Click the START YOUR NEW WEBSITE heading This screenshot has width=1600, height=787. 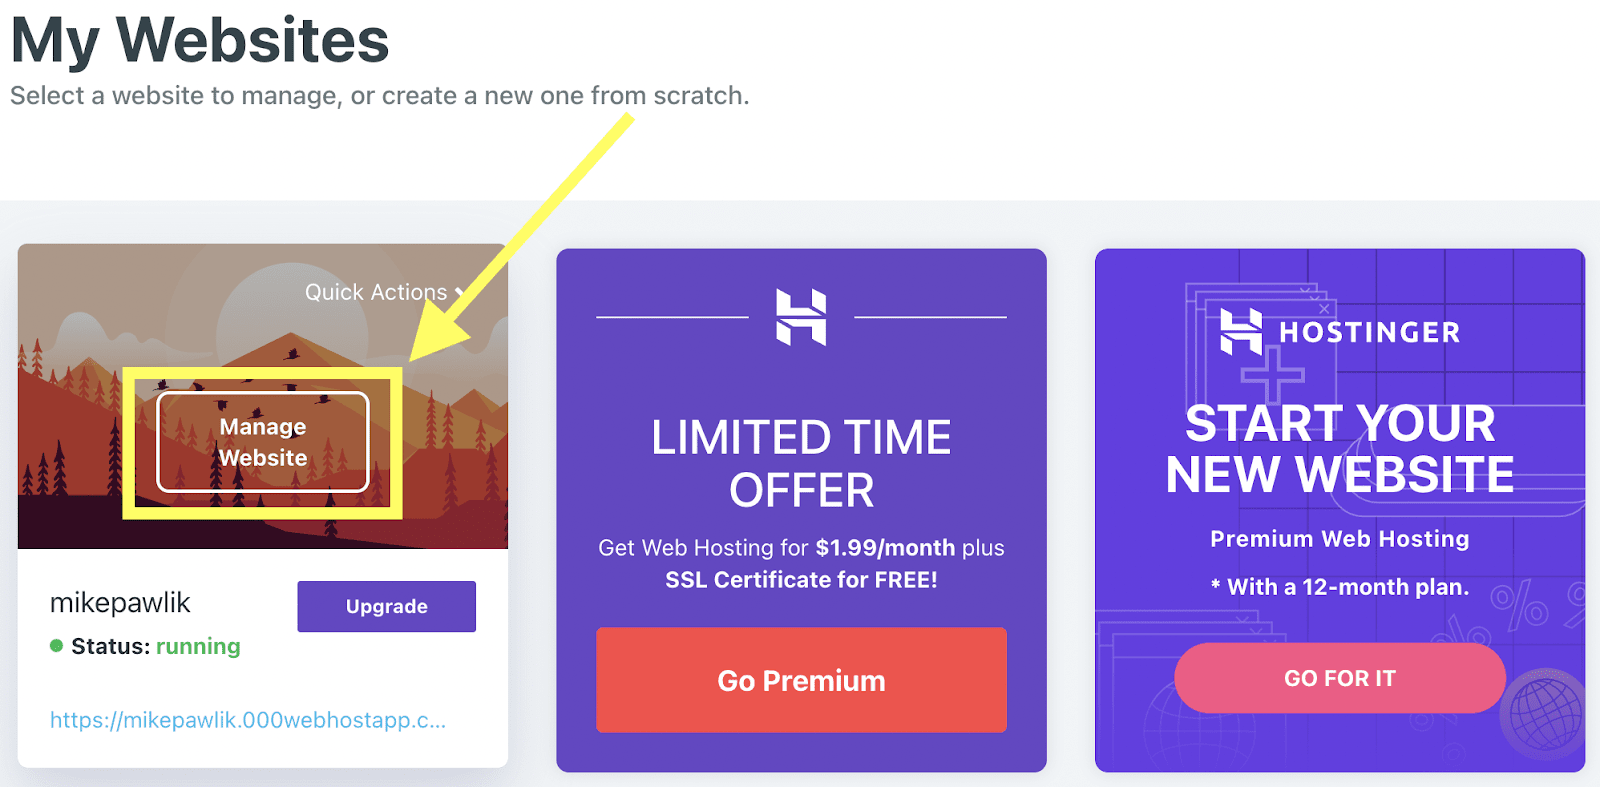1340,449
